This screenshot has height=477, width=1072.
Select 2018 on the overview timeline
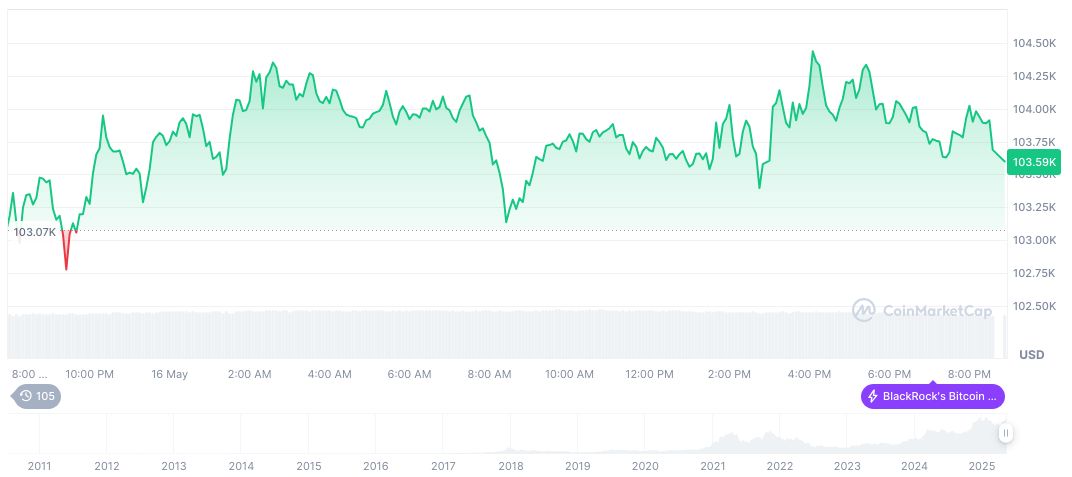tap(510, 466)
